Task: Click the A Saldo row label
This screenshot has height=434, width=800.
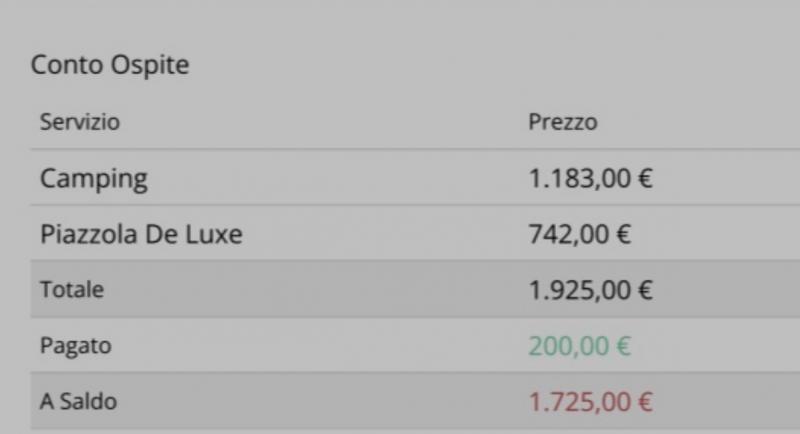Action: 78,402
